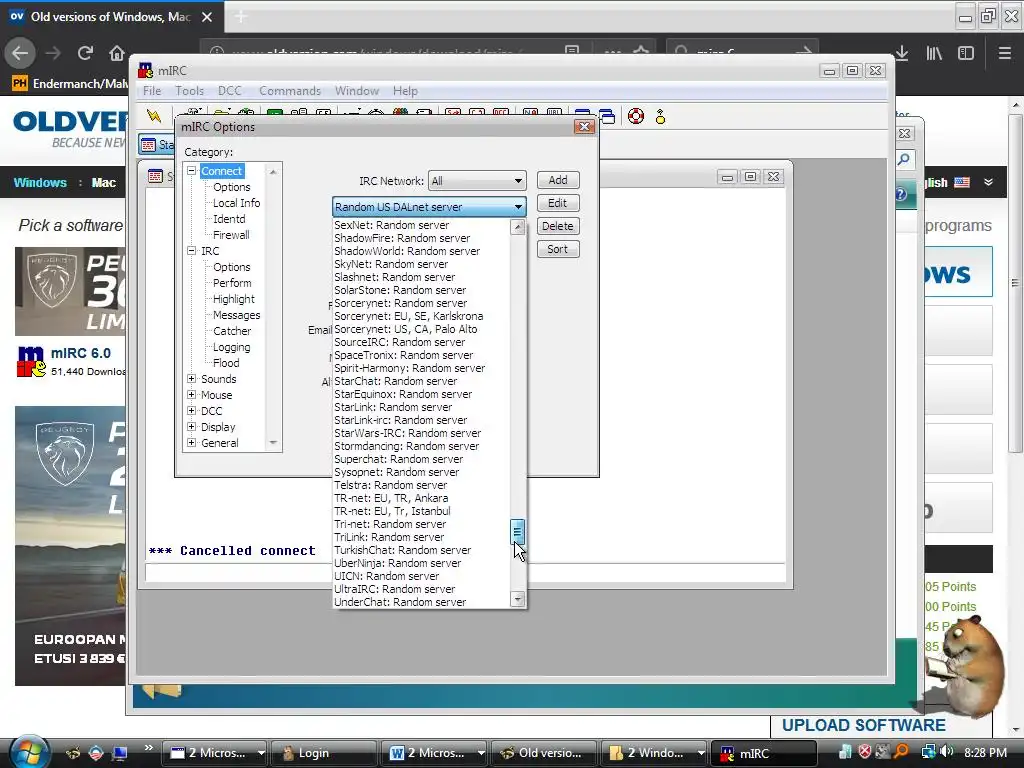Expand the Display category

coord(191,426)
